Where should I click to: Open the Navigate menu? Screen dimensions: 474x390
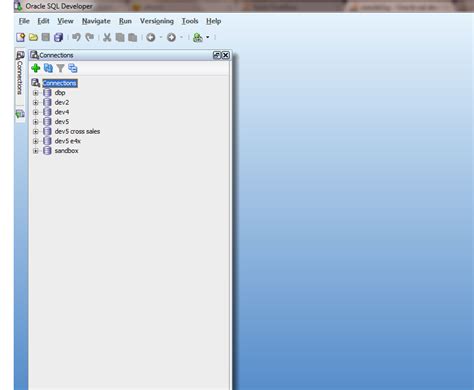coord(96,21)
